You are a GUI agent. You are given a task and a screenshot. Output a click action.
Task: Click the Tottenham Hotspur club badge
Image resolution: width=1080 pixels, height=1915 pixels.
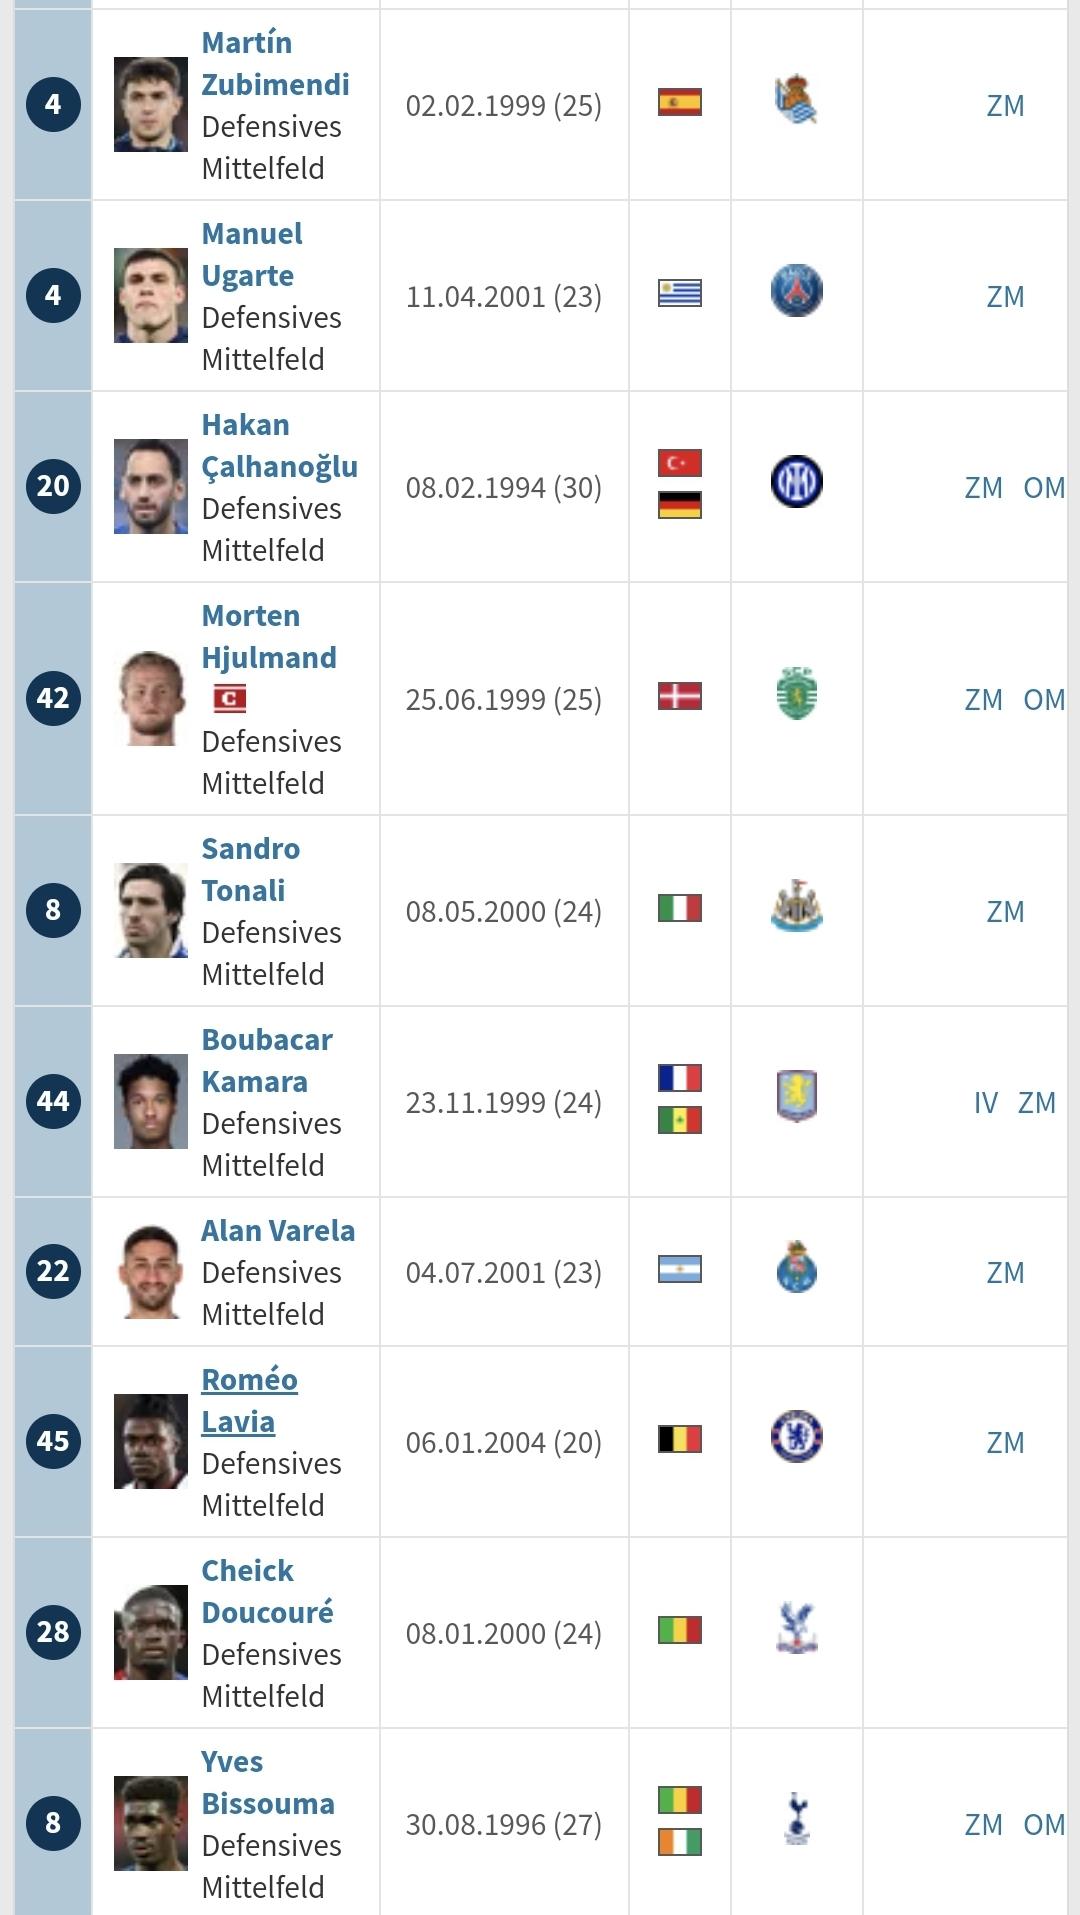tap(796, 1819)
